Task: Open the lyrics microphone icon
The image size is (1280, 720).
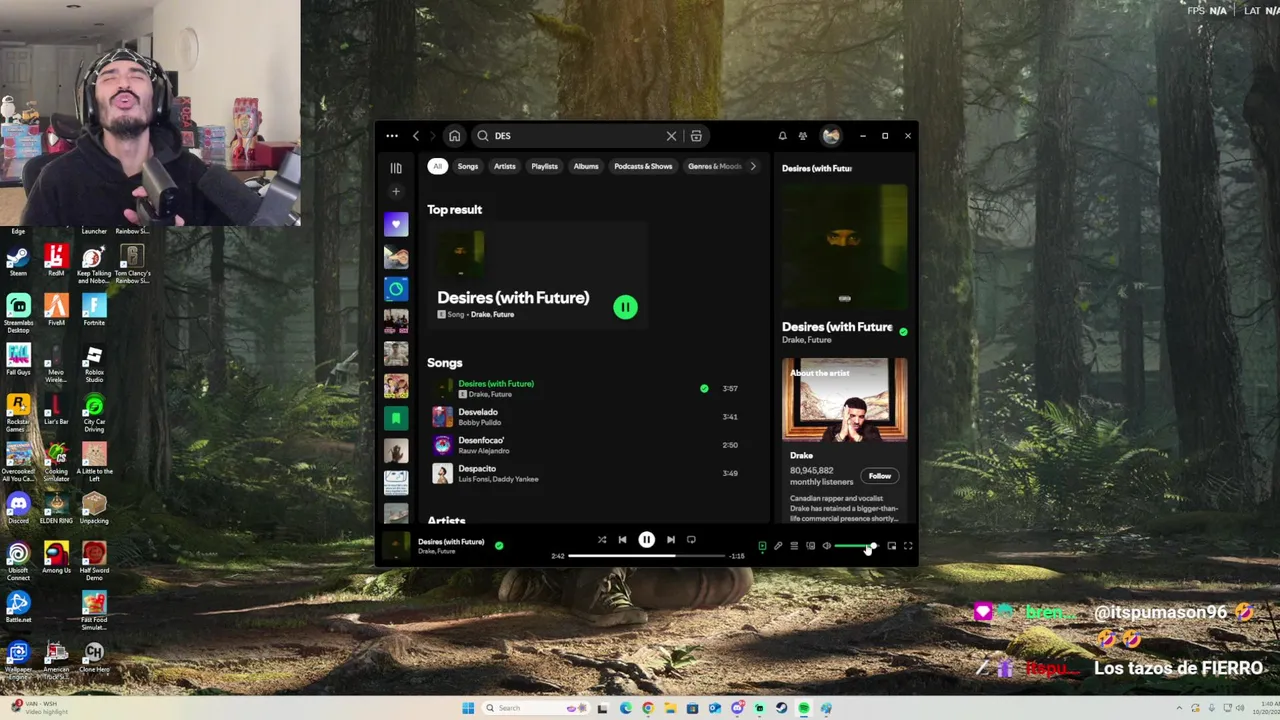Action: [778, 546]
